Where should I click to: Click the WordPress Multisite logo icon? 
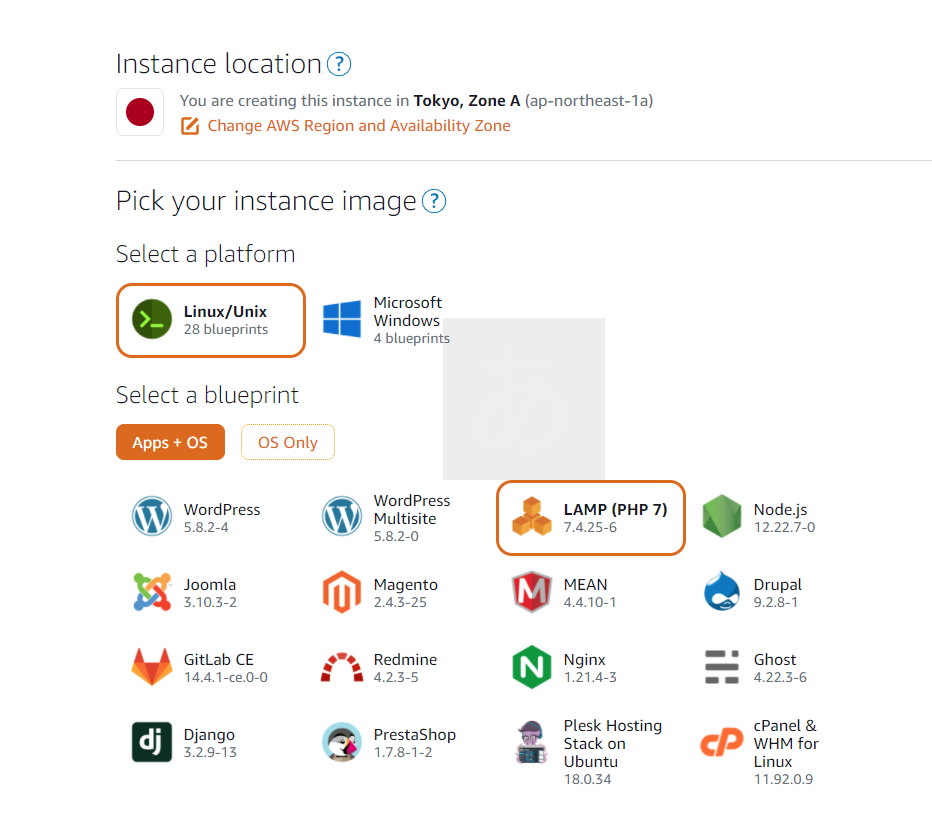tap(342, 516)
